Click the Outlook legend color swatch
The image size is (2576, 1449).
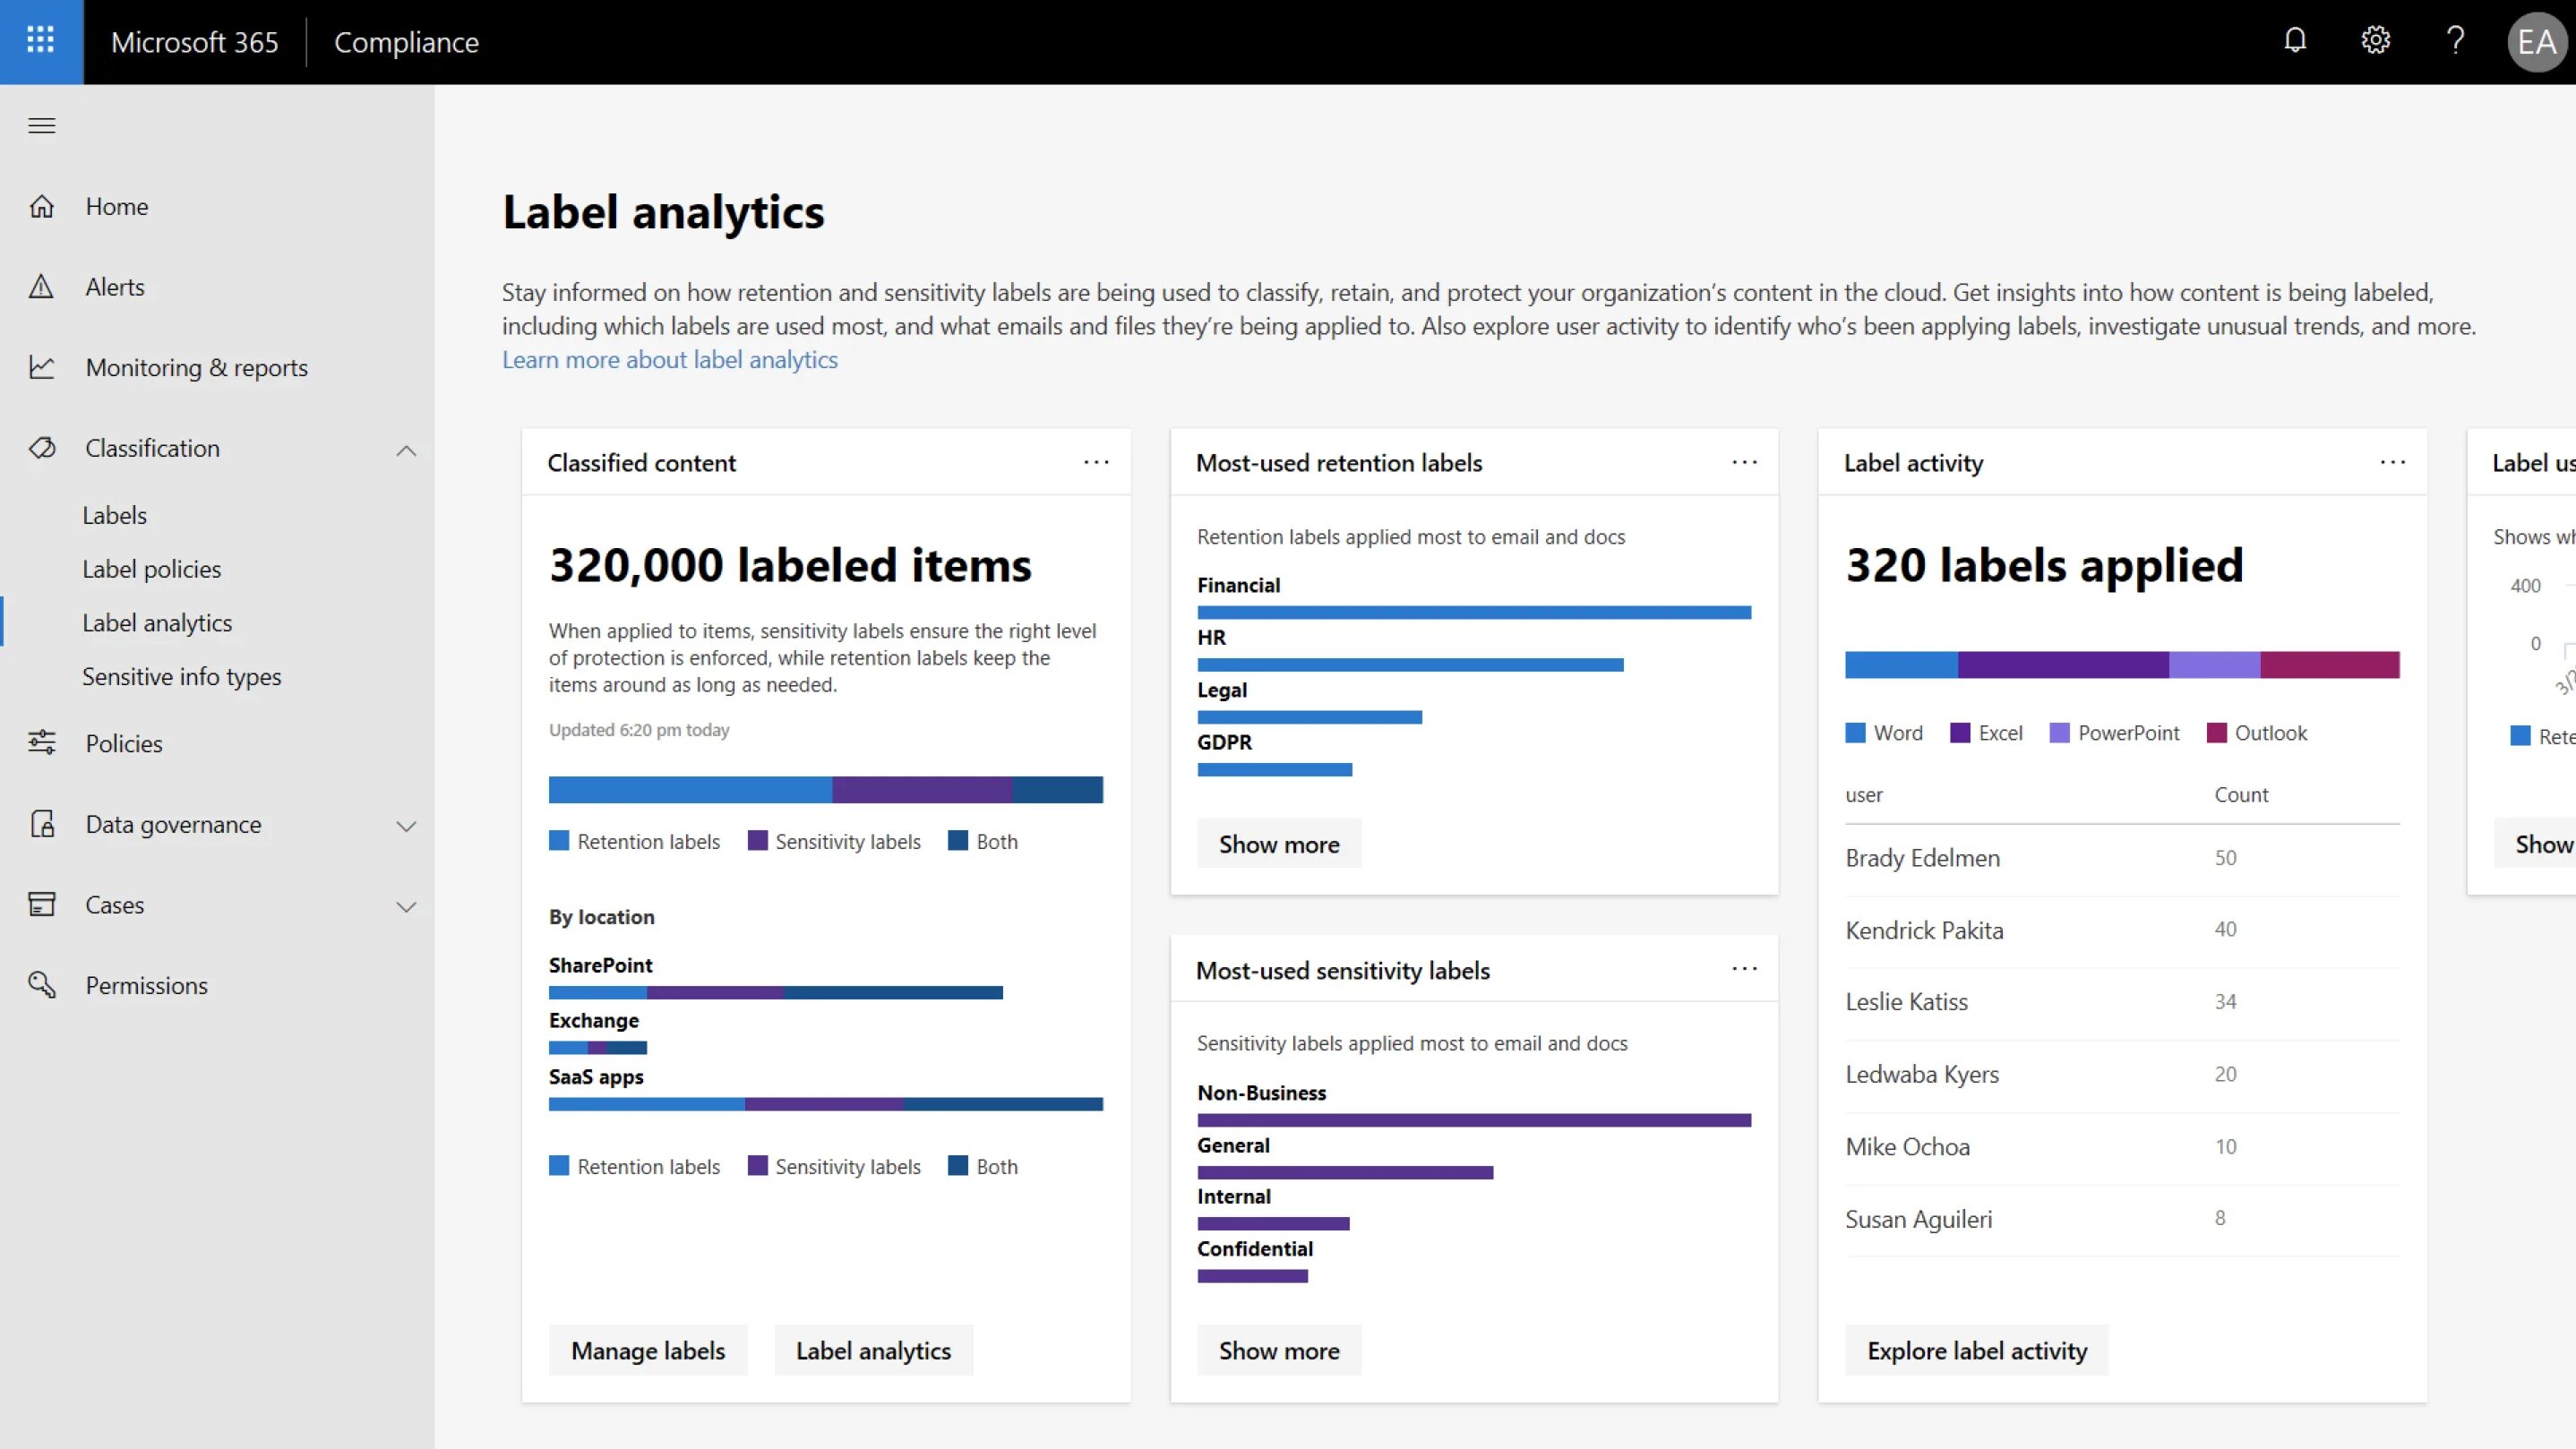pos(2216,733)
